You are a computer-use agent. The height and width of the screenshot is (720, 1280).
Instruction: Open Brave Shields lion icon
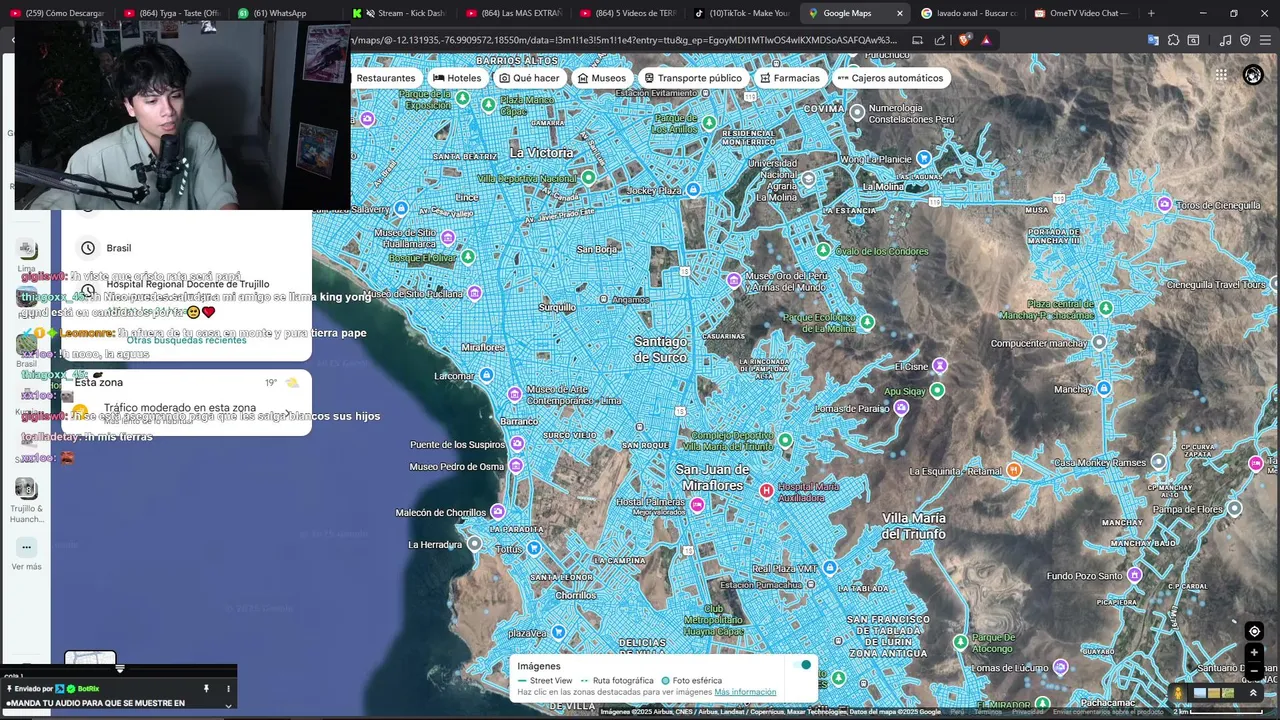964,40
